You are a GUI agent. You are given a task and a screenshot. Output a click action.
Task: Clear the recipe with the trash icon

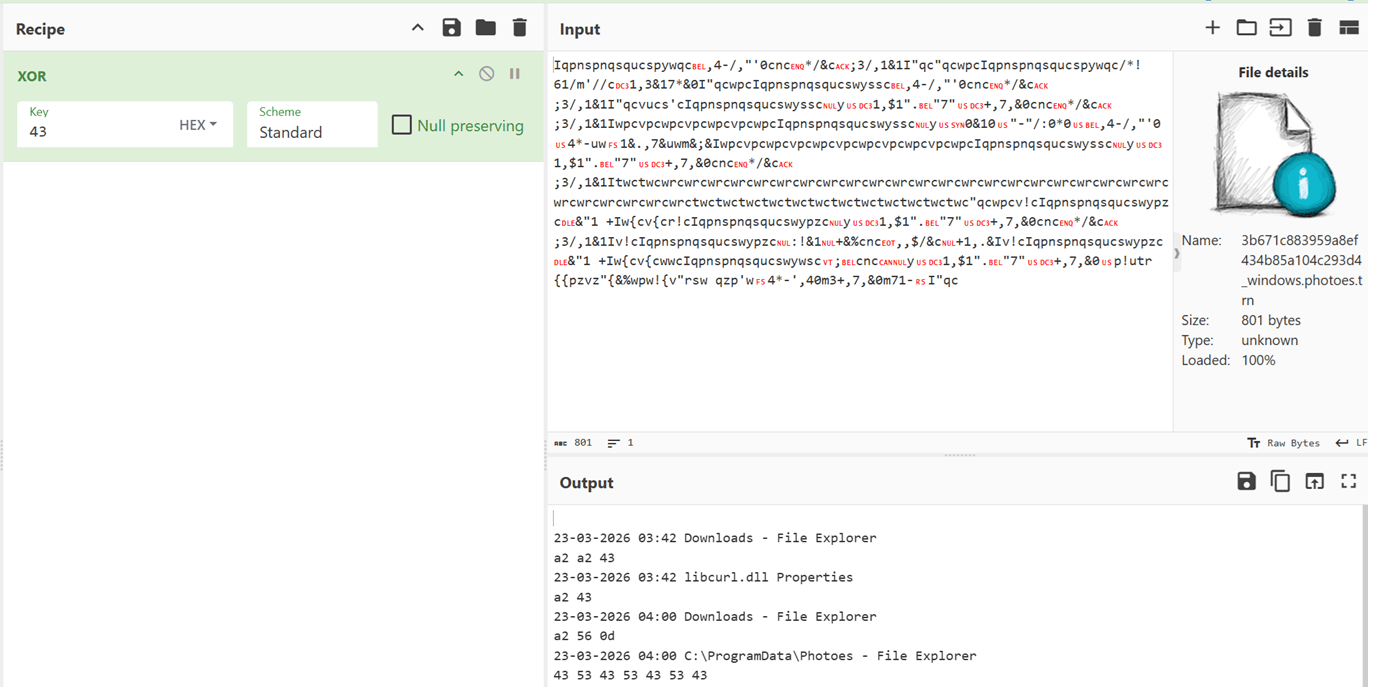click(519, 28)
